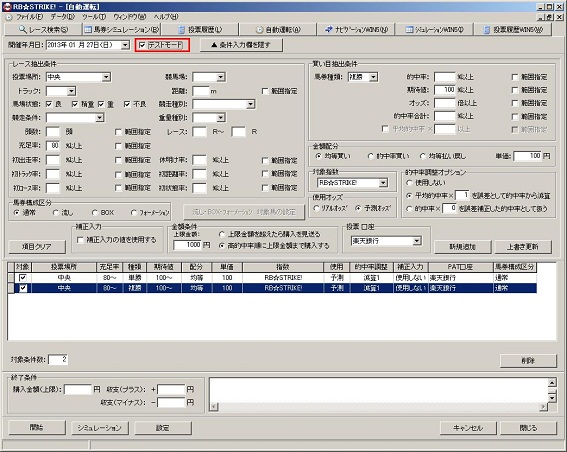
Task: Open the 投票口座 dropdown showing 楽天銀行
Action: point(417,241)
